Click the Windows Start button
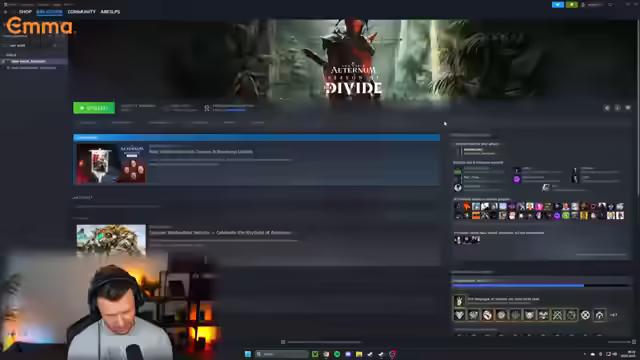 248,354
